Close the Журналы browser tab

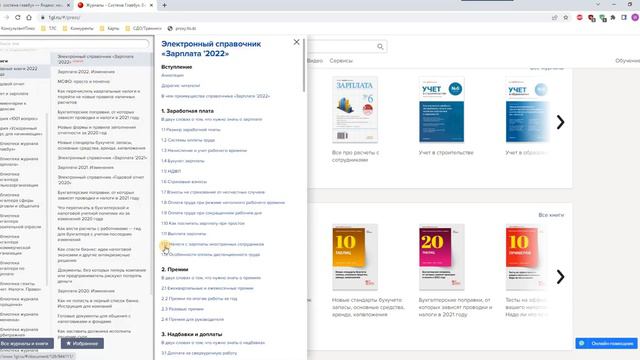[151, 5]
